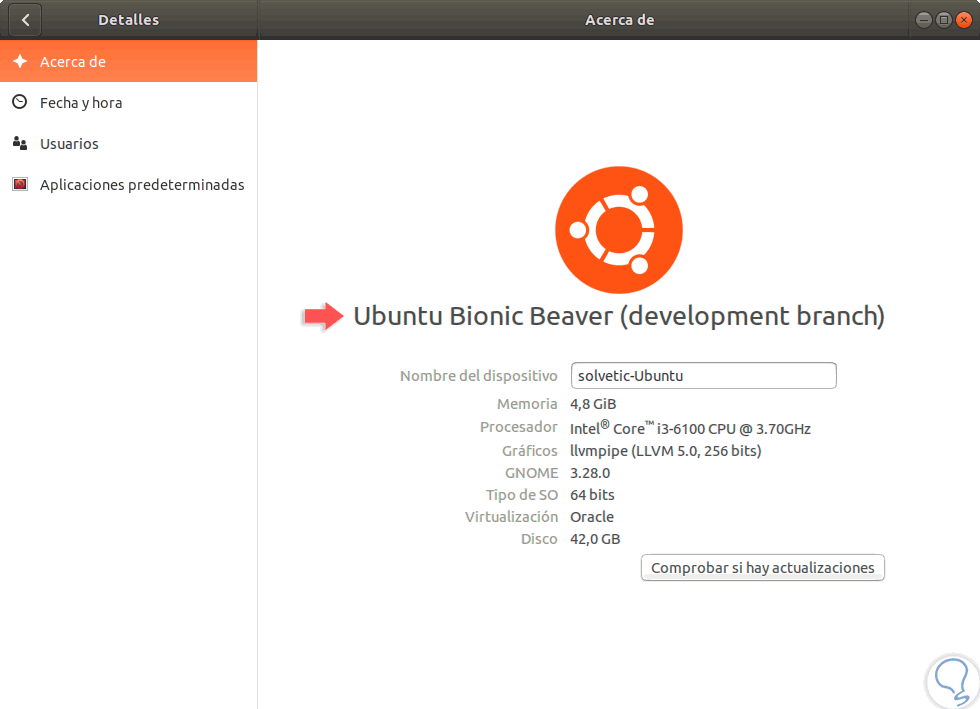The height and width of the screenshot is (709, 980).
Task: Click the Ubuntu logo image
Action: tap(619, 230)
